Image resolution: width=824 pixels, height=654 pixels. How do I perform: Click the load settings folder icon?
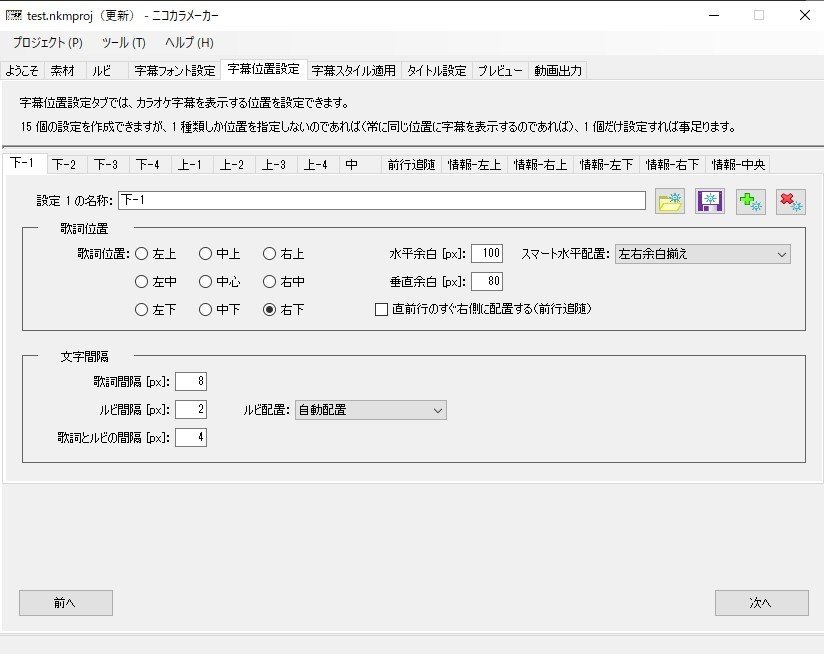tap(670, 201)
